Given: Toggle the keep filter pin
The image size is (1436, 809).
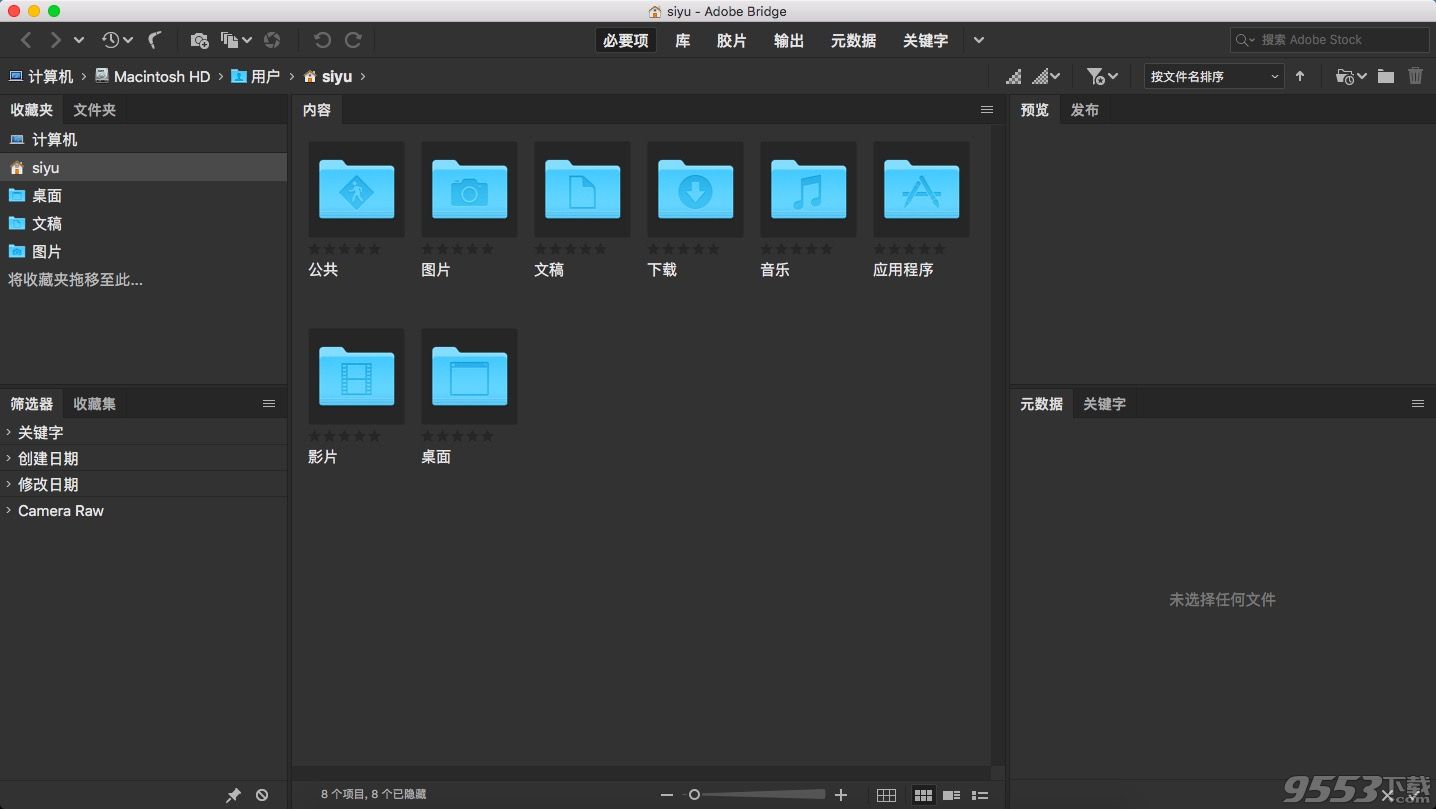Looking at the screenshot, I should coord(233,795).
